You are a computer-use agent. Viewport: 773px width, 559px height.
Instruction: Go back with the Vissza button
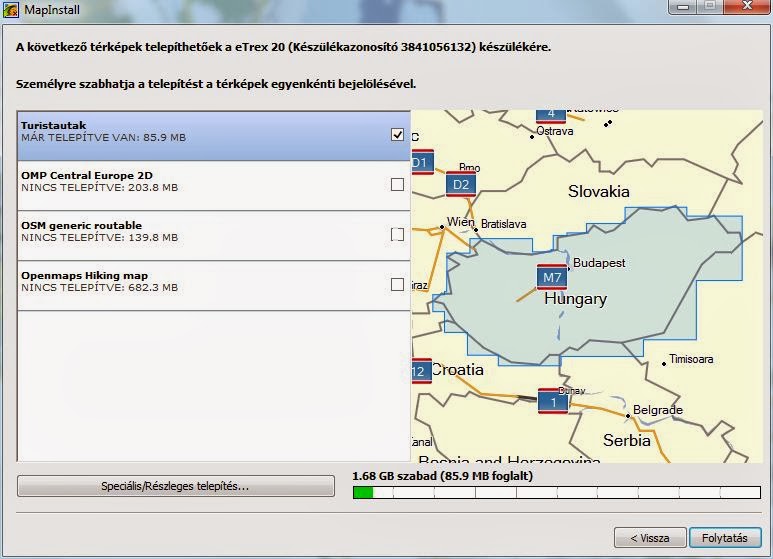click(x=650, y=538)
